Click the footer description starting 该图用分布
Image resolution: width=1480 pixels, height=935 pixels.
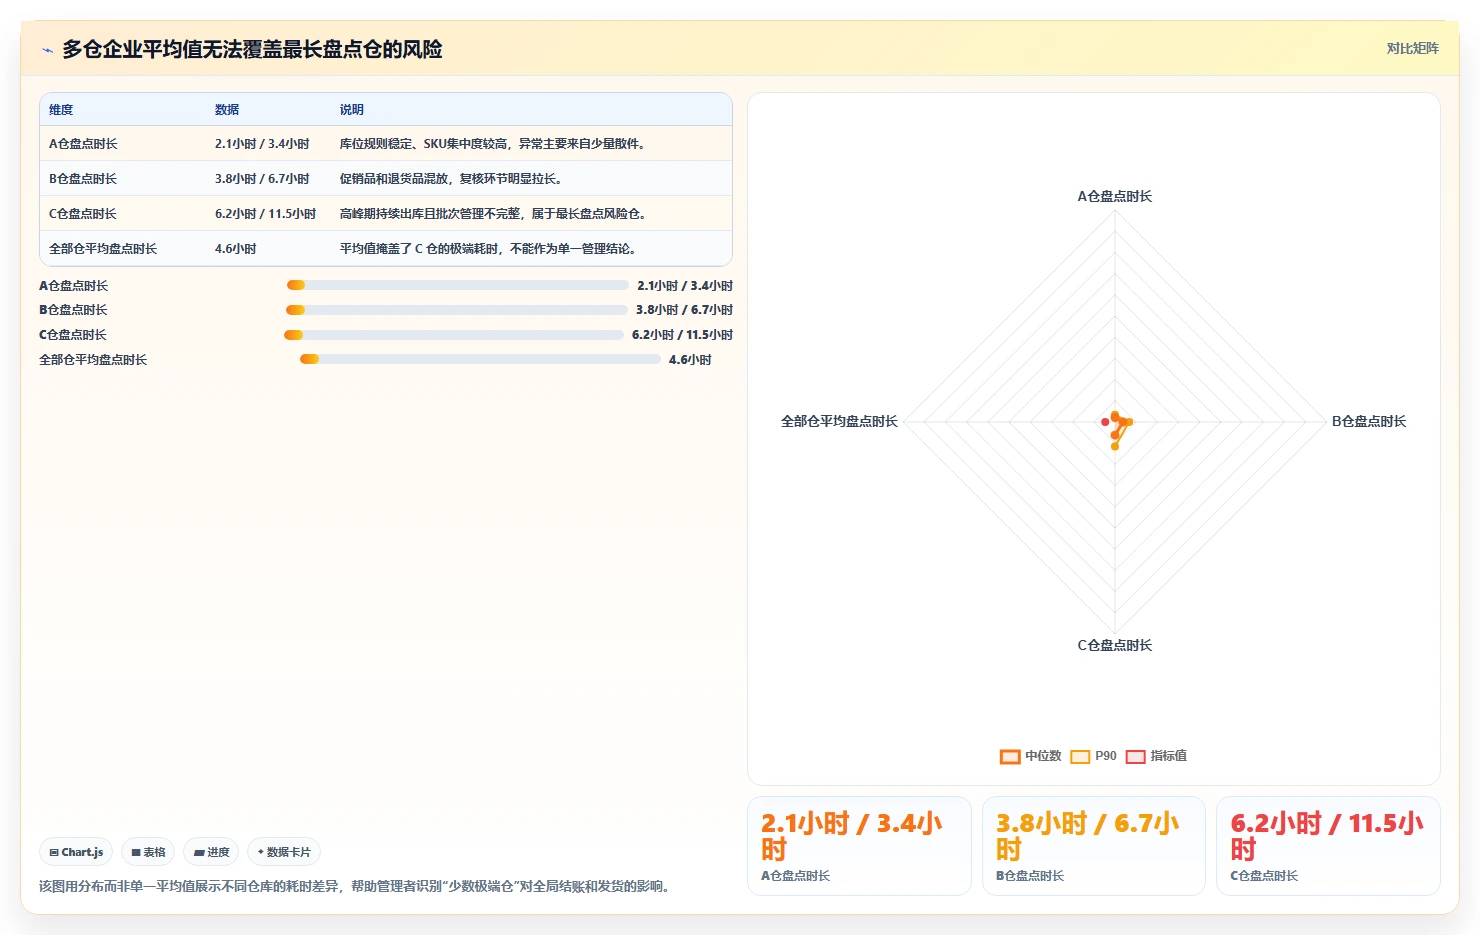click(x=357, y=887)
